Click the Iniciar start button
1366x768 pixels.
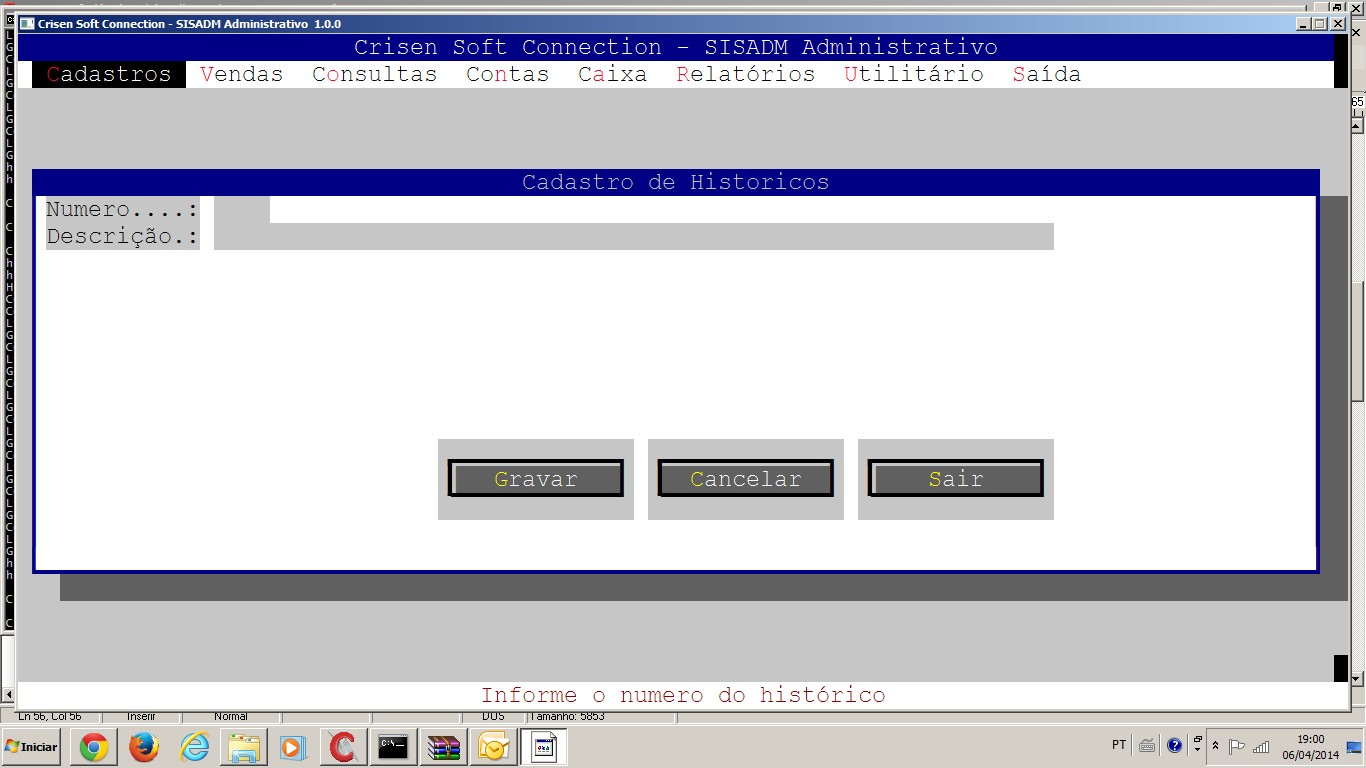coord(32,746)
